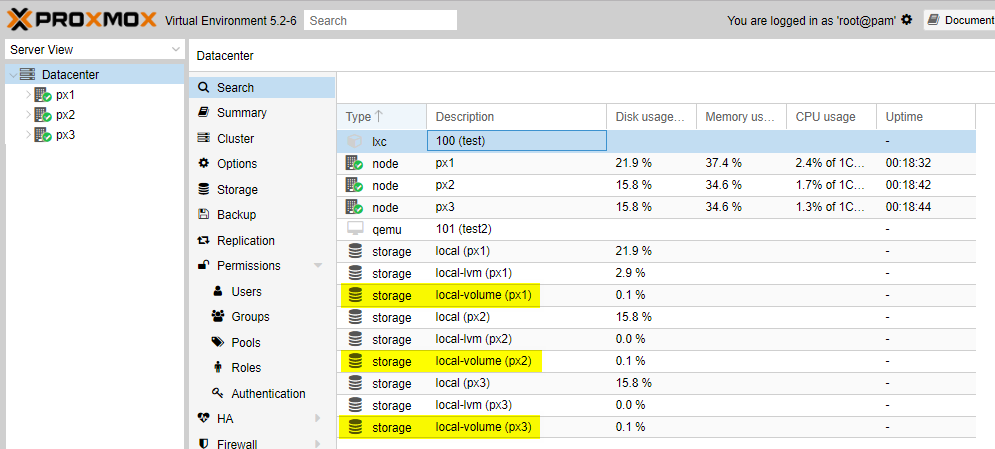This screenshot has width=995, height=449.
Task: Expand the px1 node in tree
Action: [27, 95]
